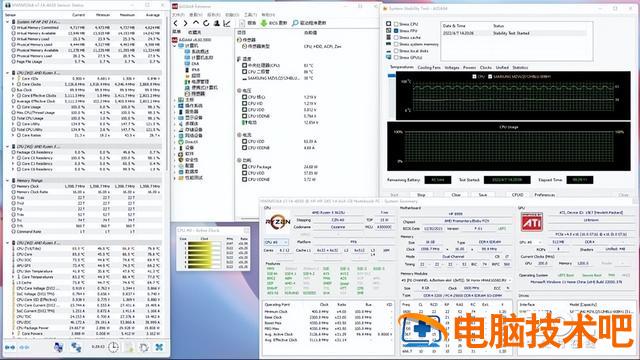Switch to the Statistics tab
Screen dimensions: 640x360
coord(520,68)
